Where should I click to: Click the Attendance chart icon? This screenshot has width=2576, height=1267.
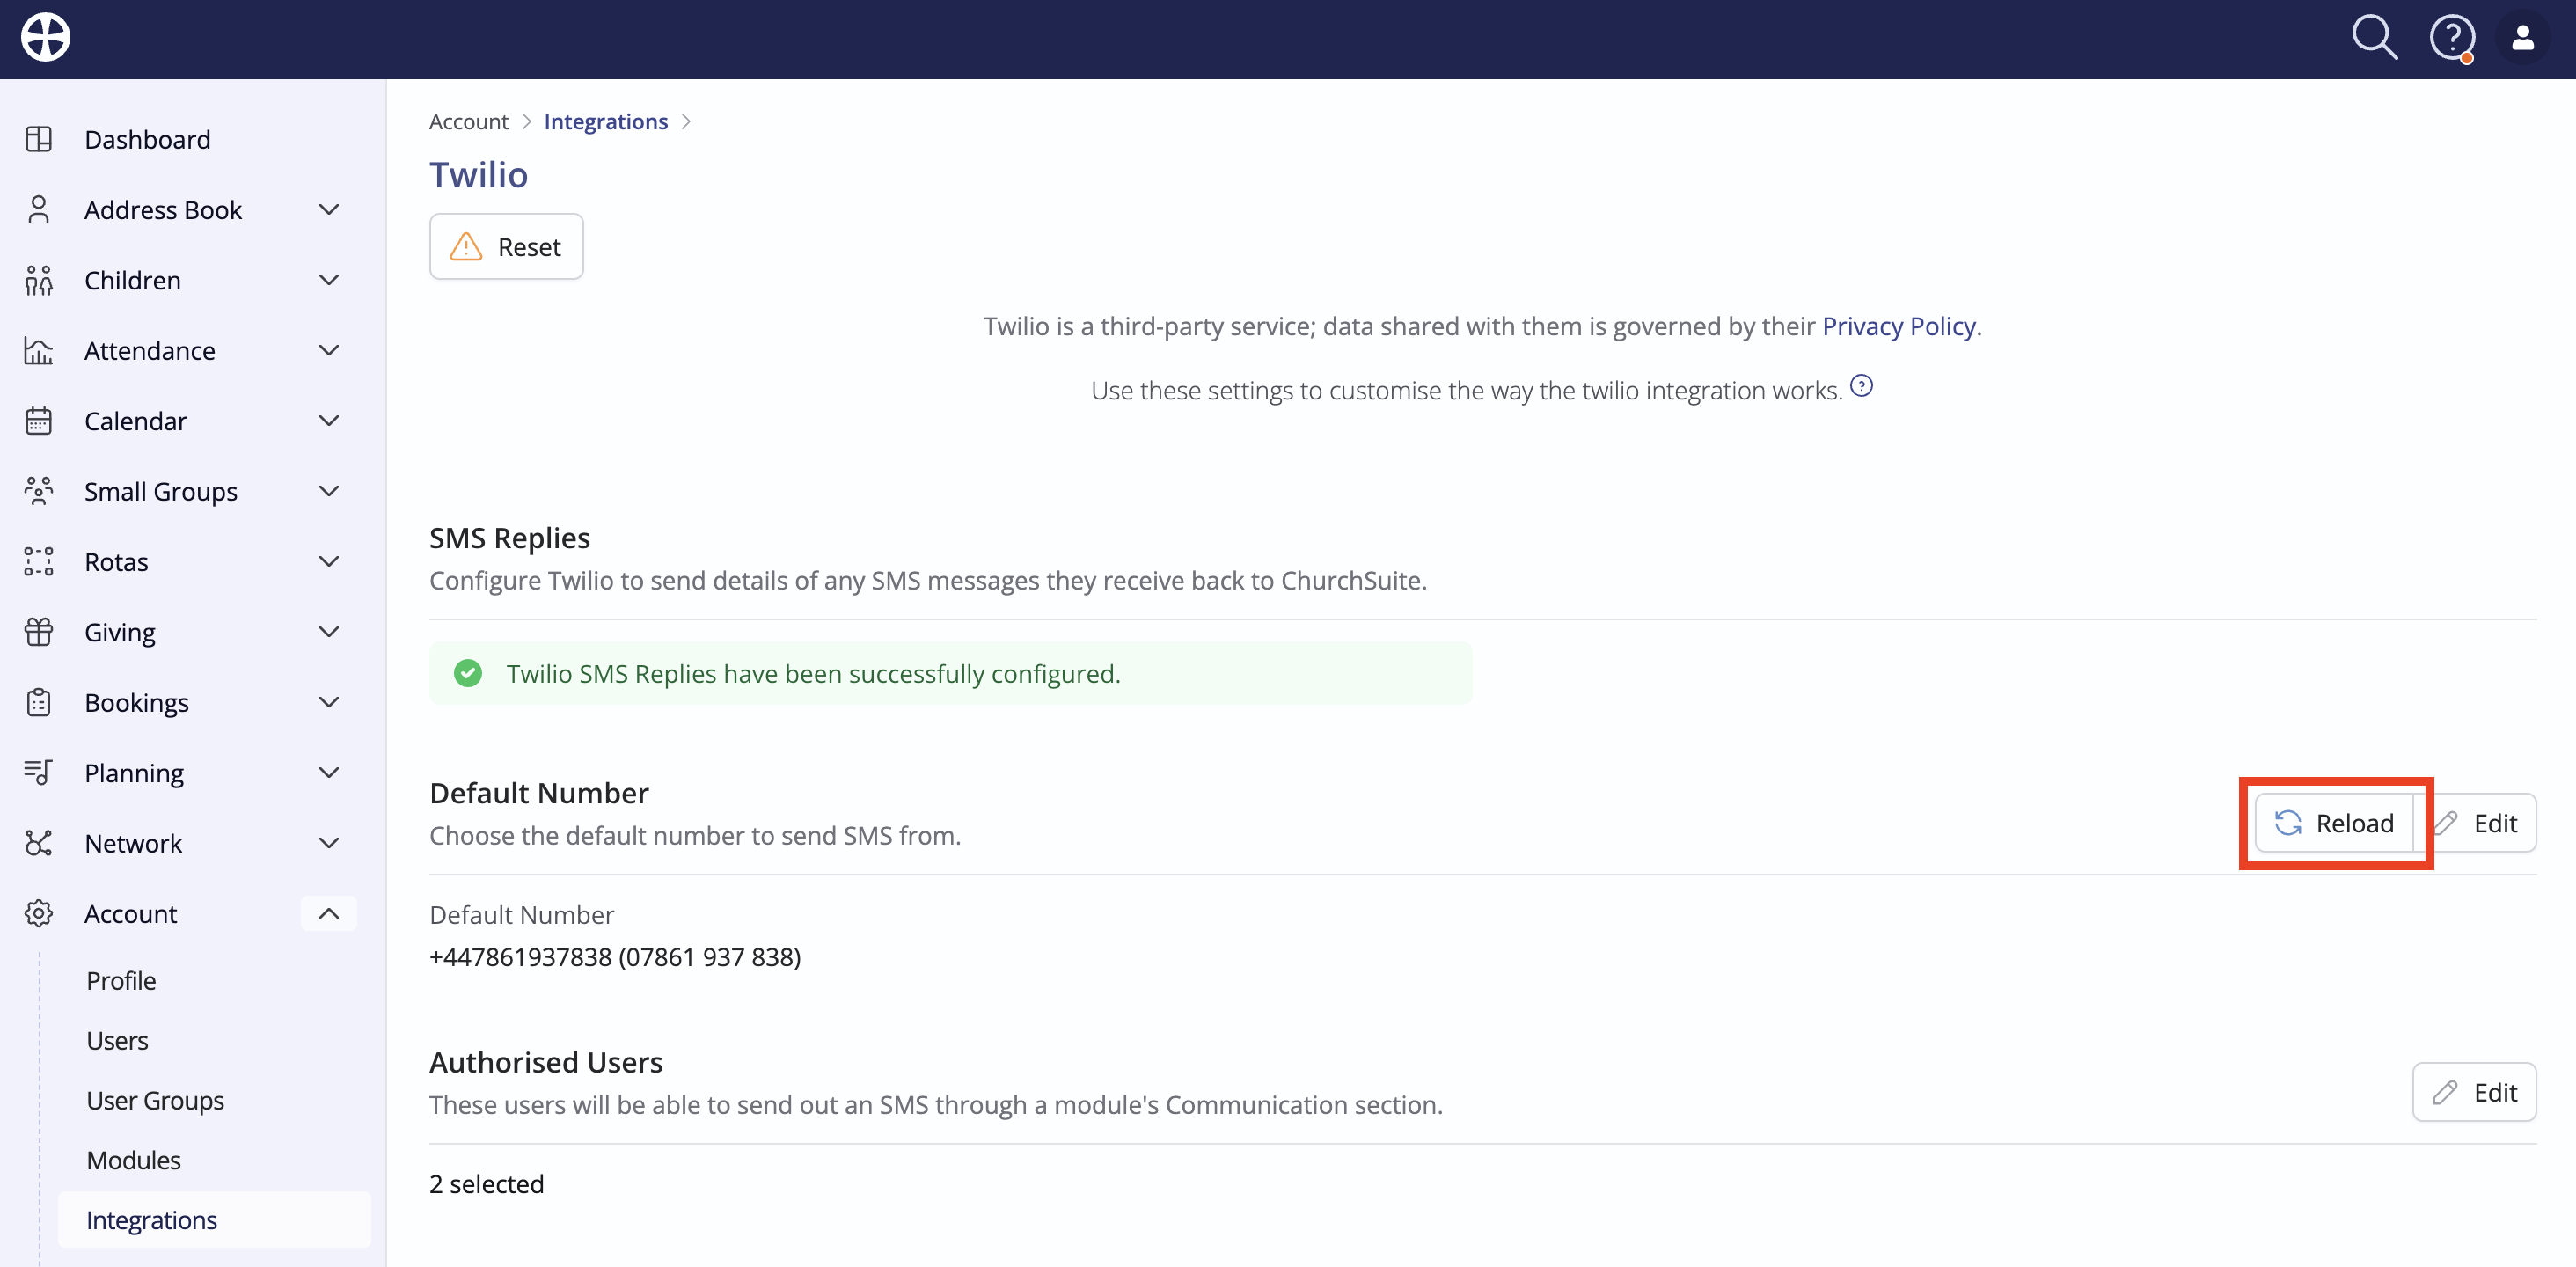39,351
